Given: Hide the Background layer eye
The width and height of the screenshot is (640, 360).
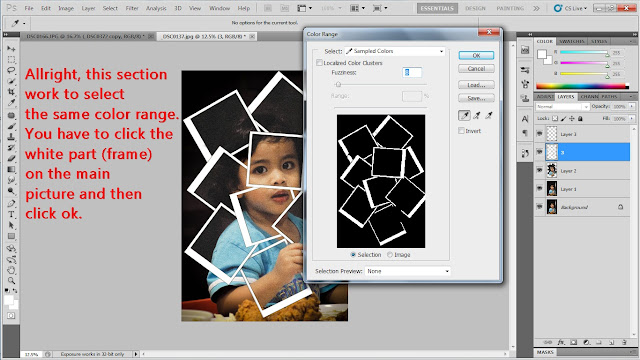Looking at the screenshot, I should (x=540, y=207).
